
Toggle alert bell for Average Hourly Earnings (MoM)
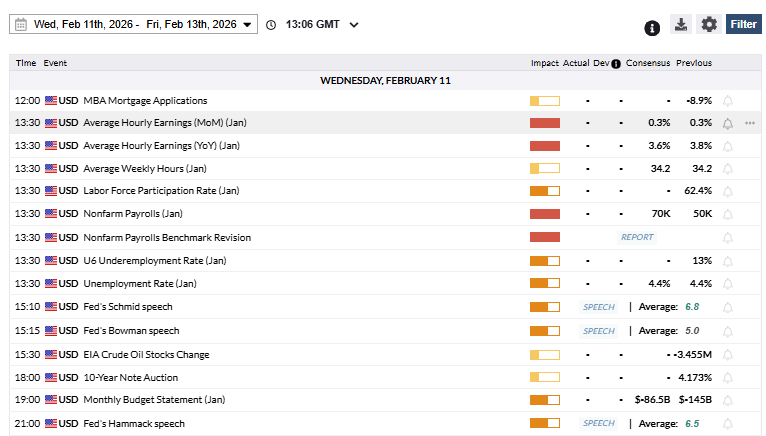[x=727, y=123]
